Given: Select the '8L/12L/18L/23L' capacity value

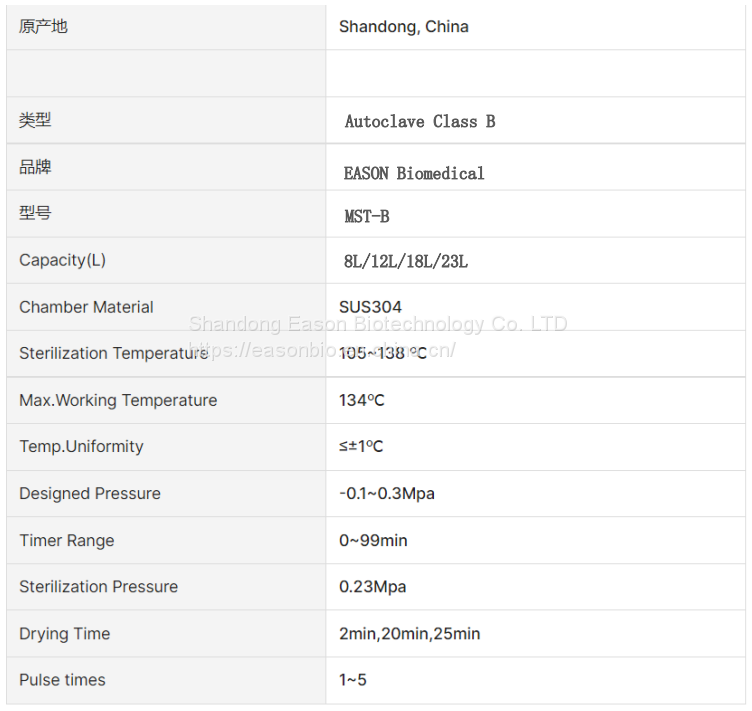Looking at the screenshot, I should coord(406,262).
